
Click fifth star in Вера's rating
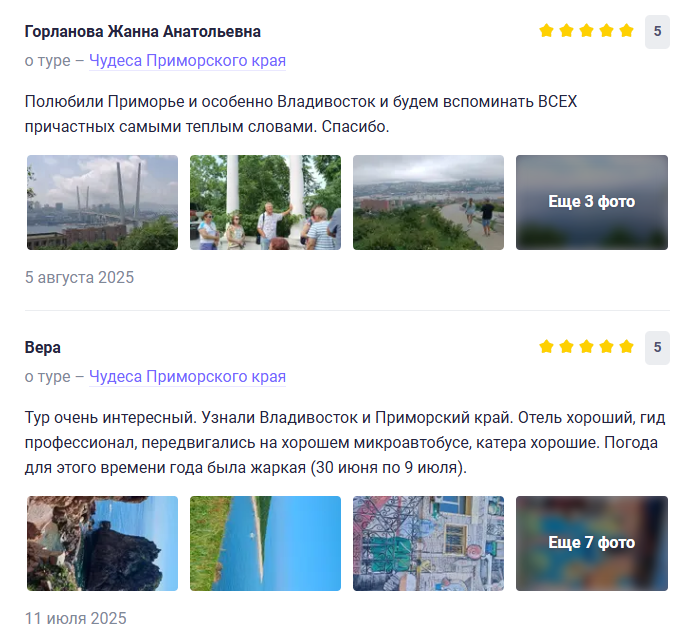coord(627,347)
